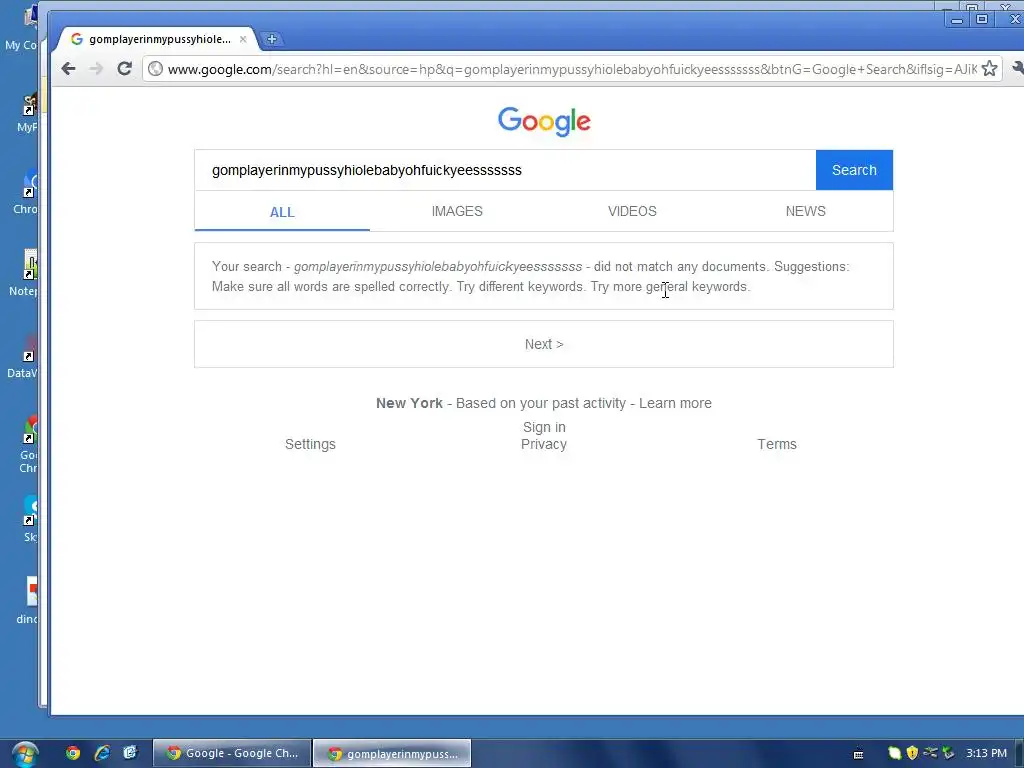Click the 'did not match any documents' message
This screenshot has width=1024, height=768.
click(x=680, y=266)
